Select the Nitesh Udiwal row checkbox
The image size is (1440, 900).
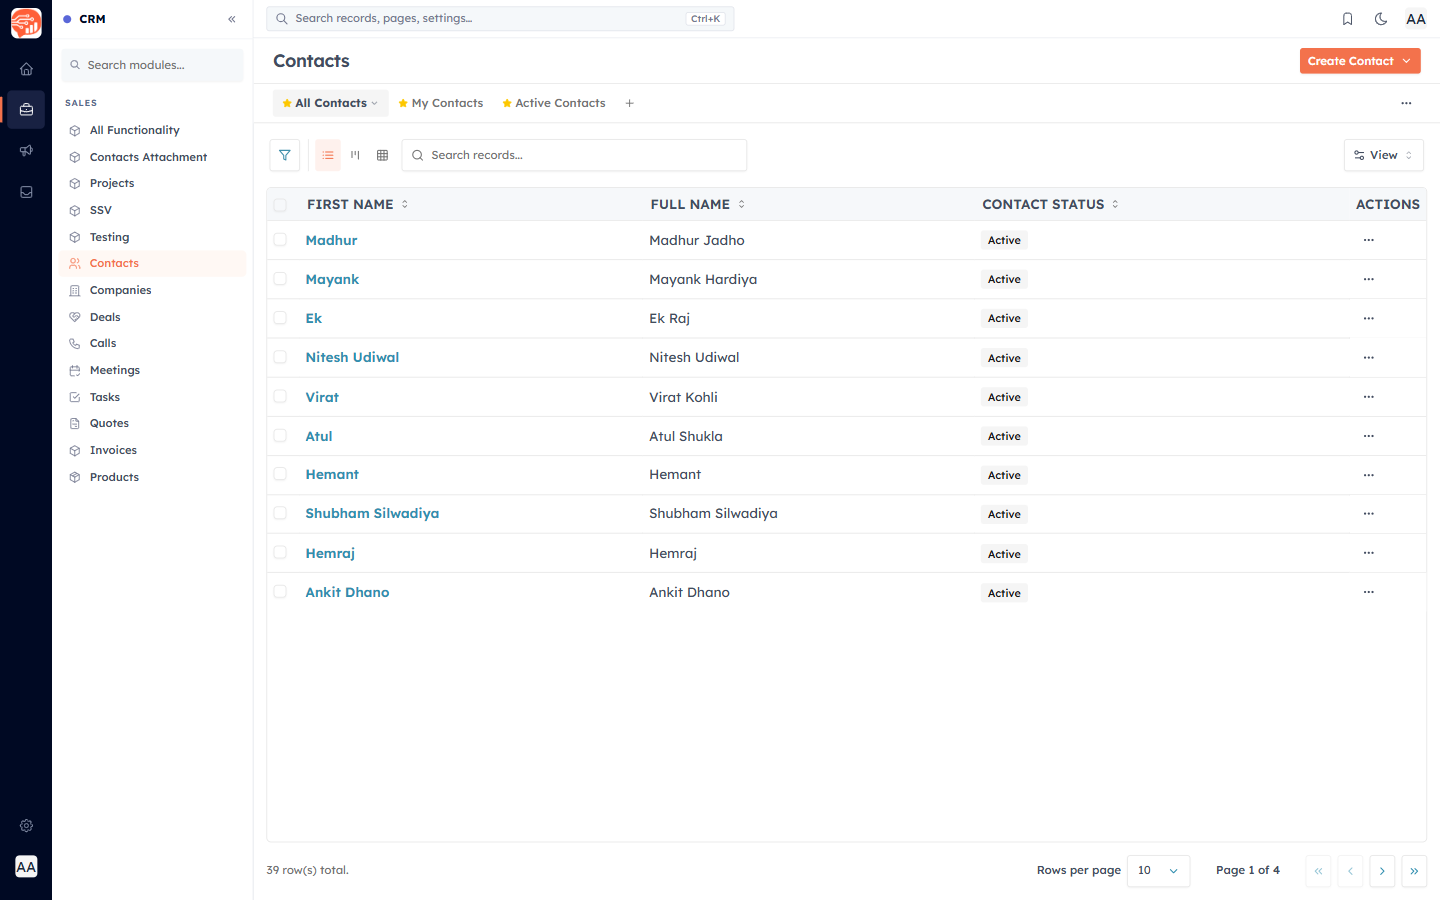point(280,357)
